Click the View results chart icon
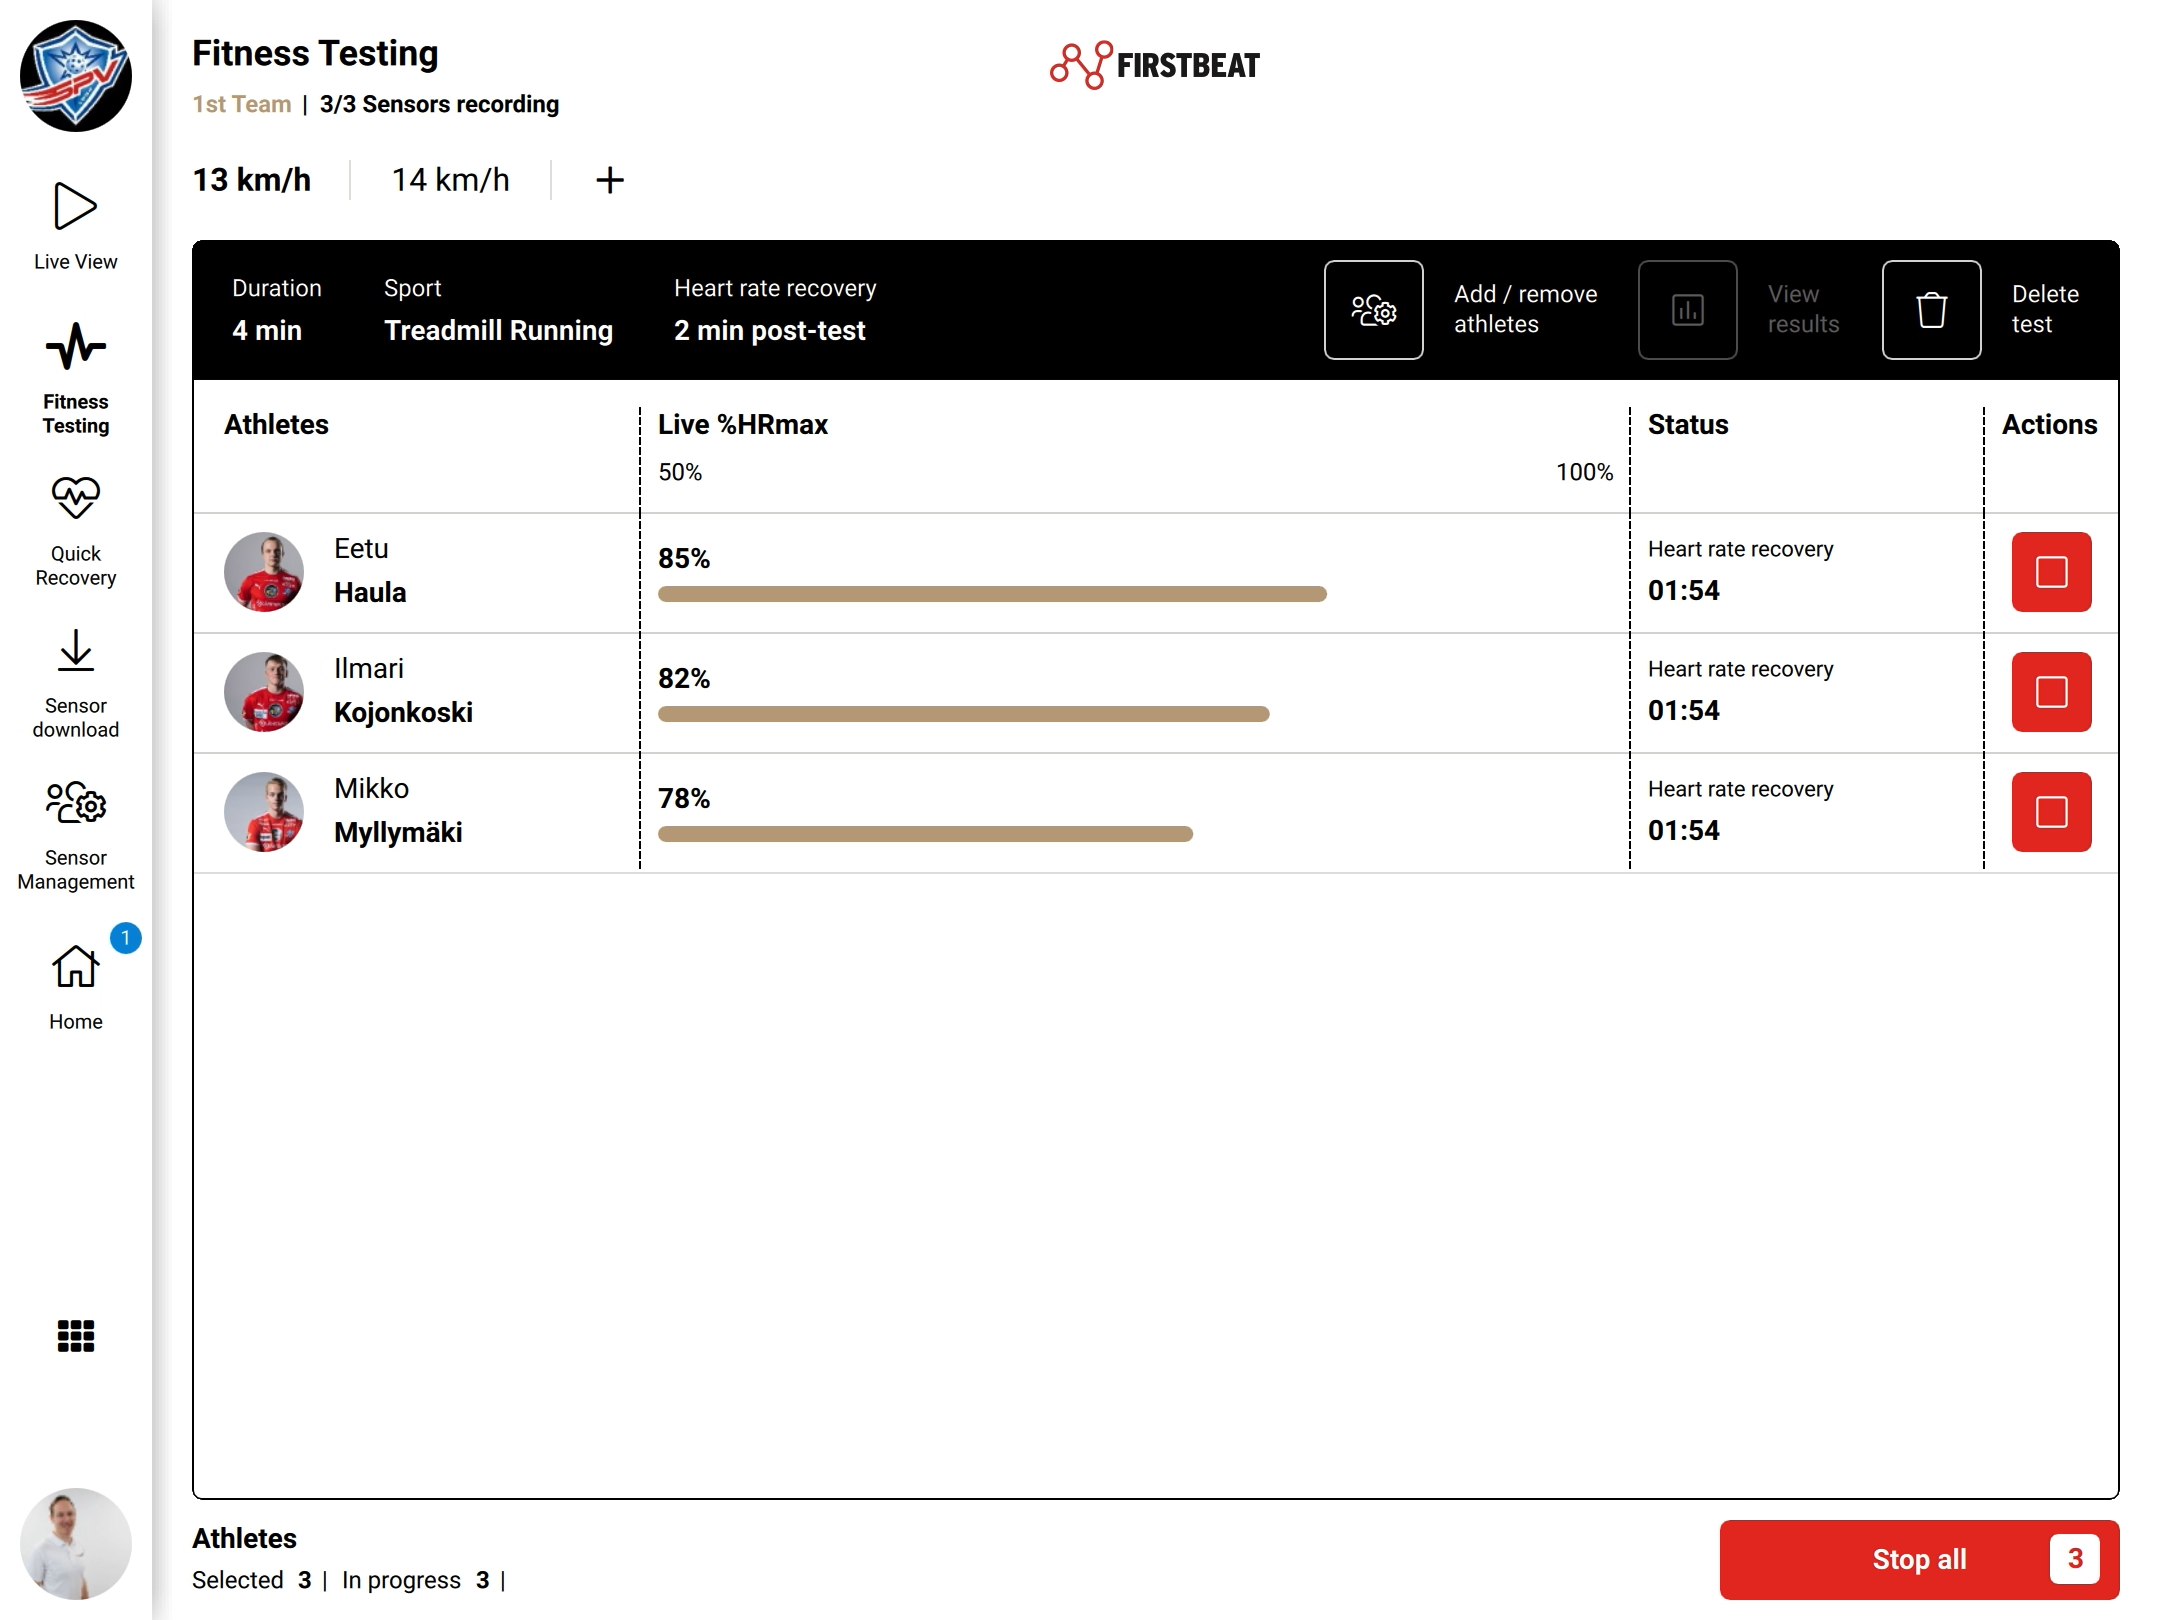 1687,310
